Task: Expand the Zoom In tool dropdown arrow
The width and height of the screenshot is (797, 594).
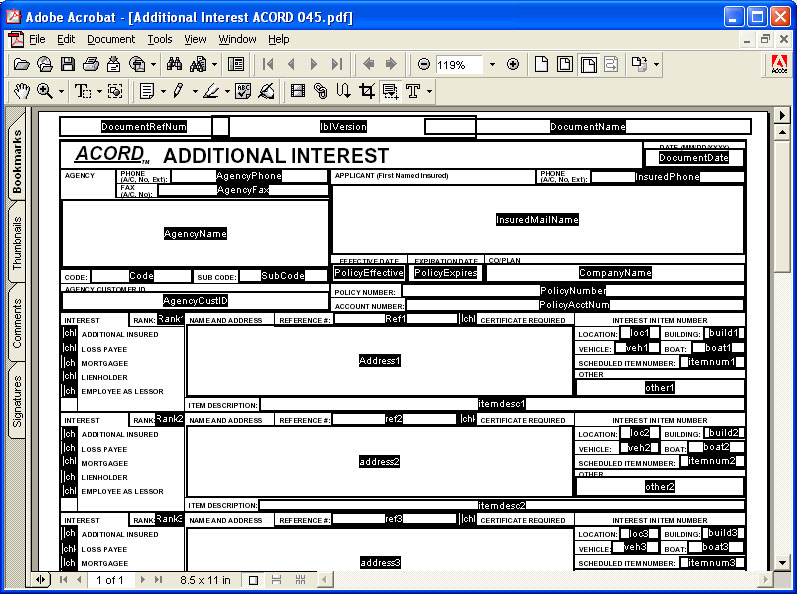Action: (61, 91)
